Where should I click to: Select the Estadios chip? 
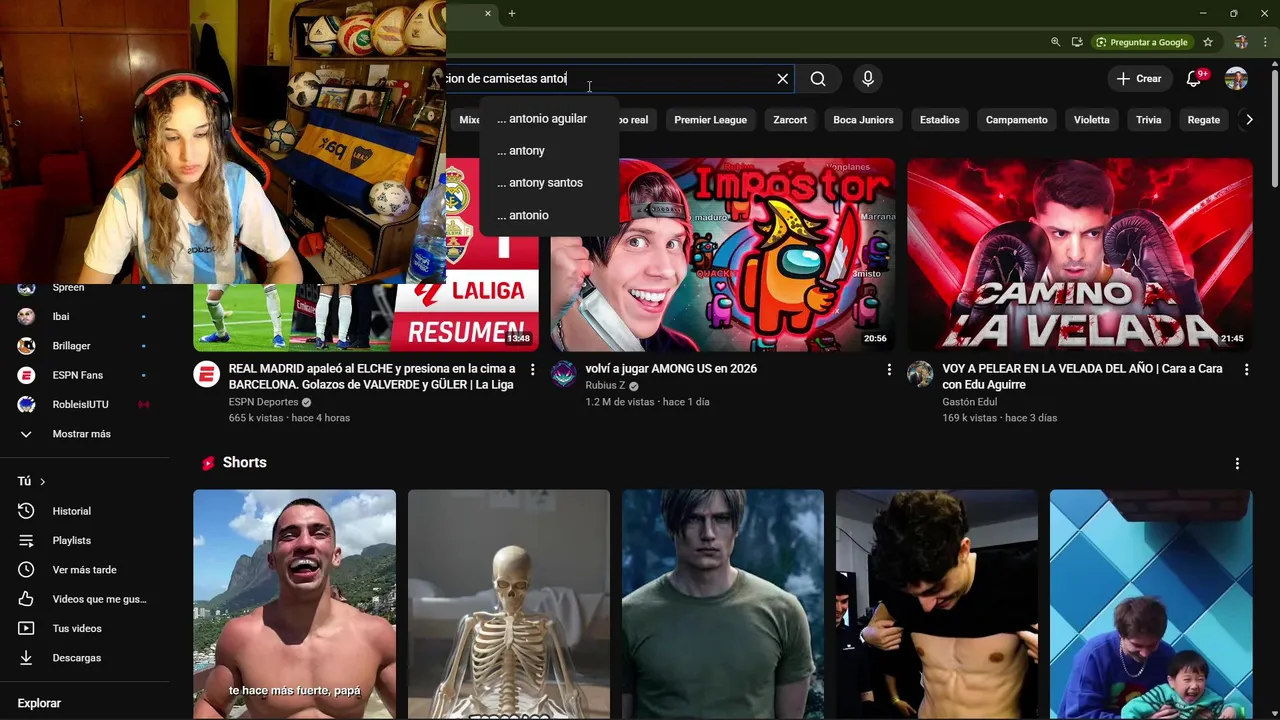(x=940, y=120)
